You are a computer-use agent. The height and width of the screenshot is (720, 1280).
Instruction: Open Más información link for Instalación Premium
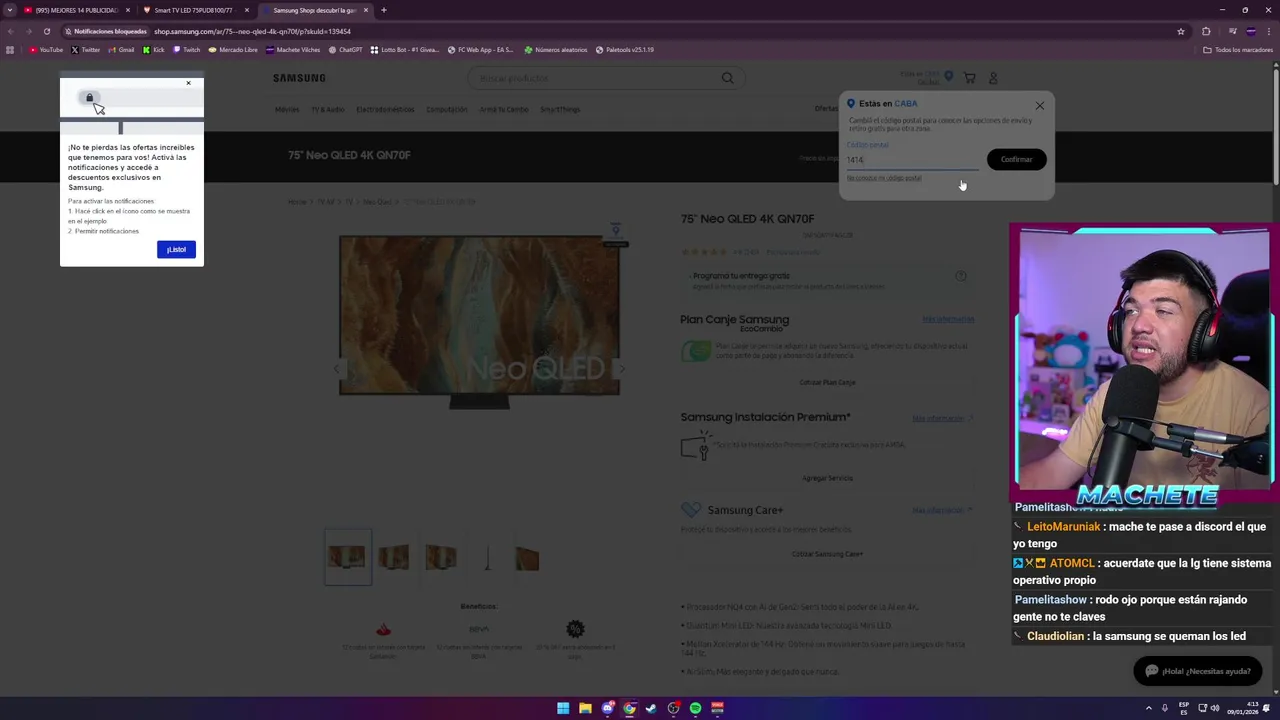pyautogui.click(x=942, y=418)
